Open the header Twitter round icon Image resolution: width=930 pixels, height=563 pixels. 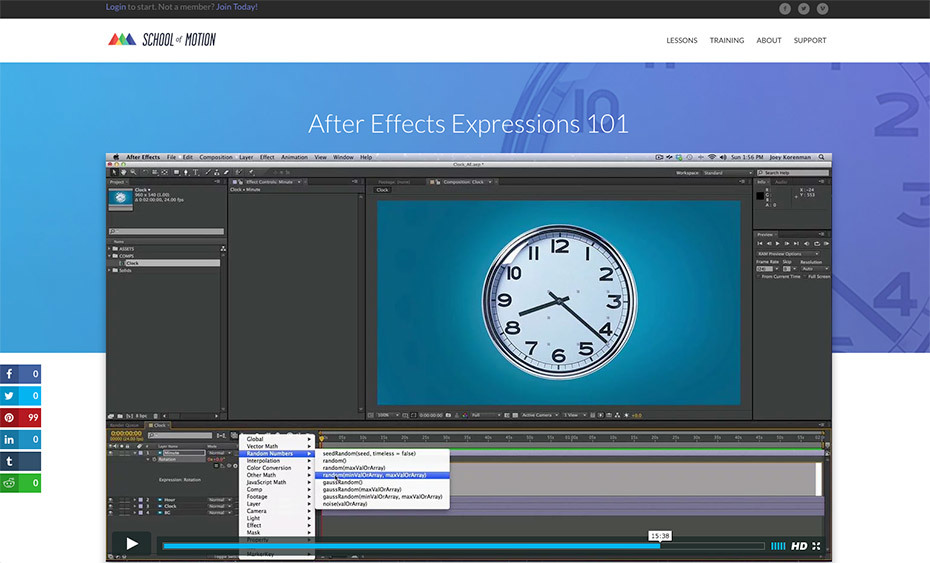coord(804,8)
